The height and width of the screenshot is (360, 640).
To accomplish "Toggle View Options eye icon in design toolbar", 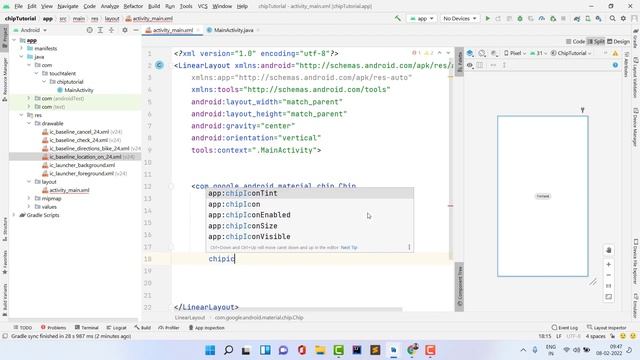I will pos(470,65).
